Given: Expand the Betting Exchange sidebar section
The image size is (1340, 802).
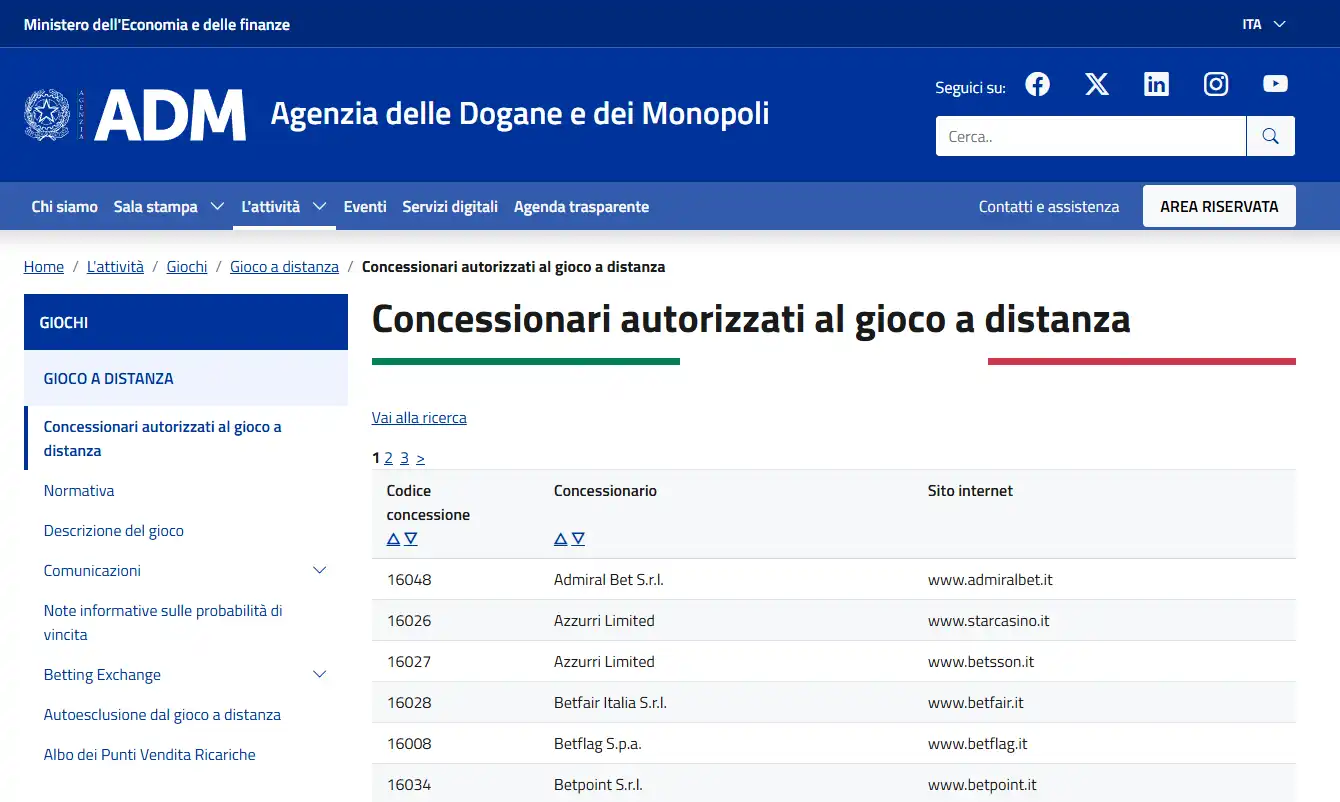Looking at the screenshot, I should coord(320,675).
